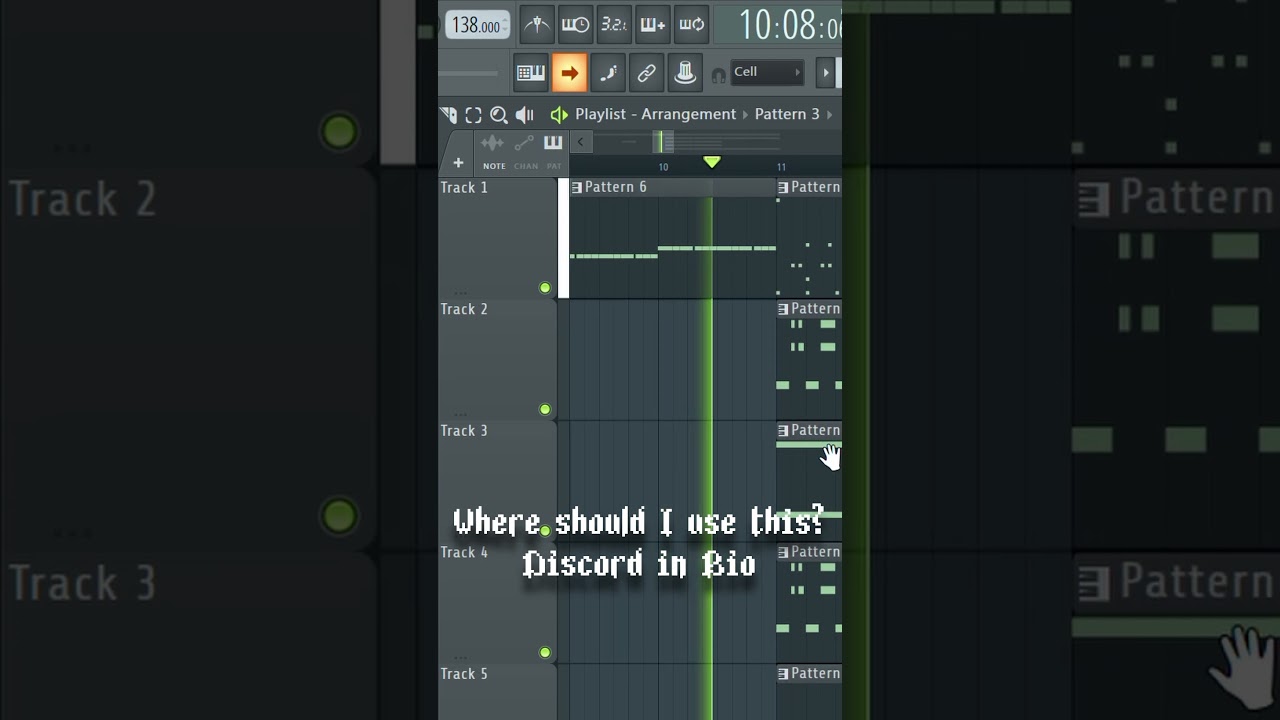Select the Pattern 6 clip on Track 1
1280x720 pixels.
pos(672,240)
